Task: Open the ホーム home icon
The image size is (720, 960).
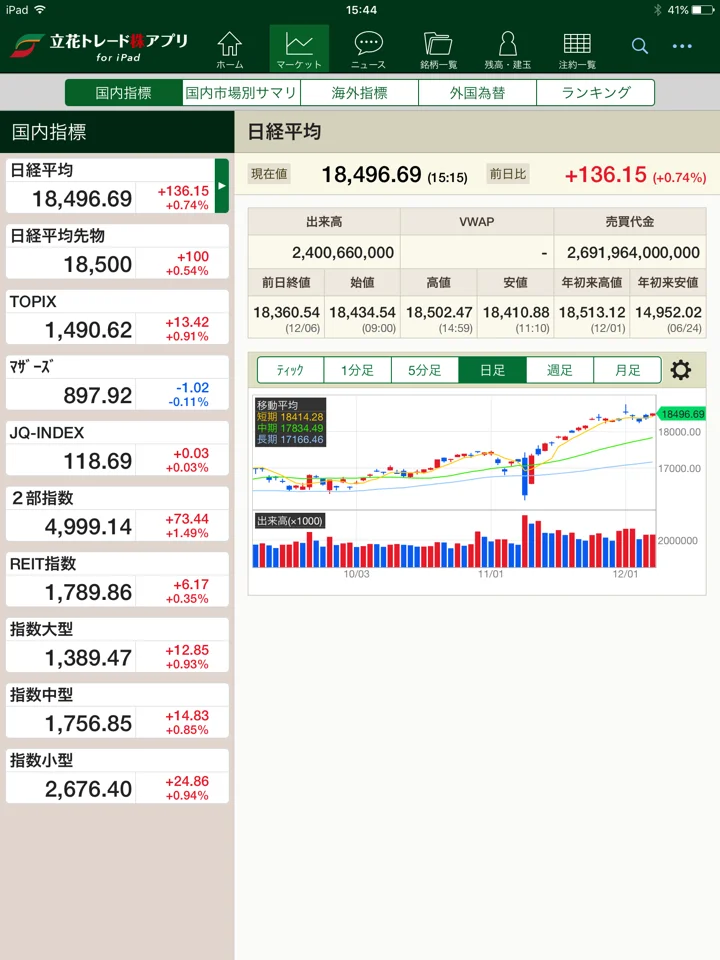Action: click(230, 50)
